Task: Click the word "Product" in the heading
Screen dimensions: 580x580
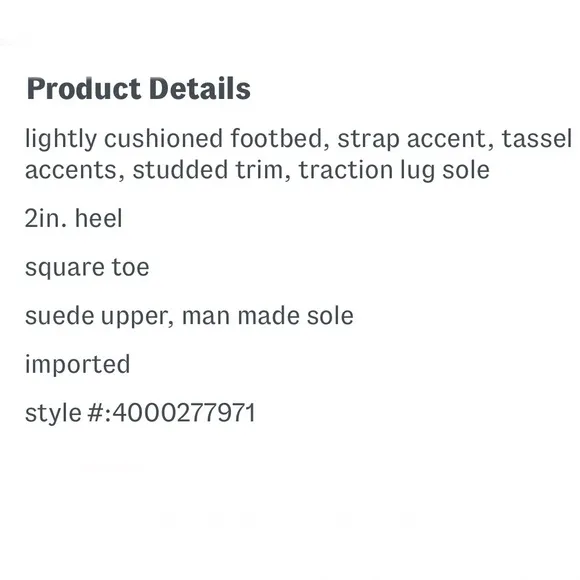Action: pos(84,89)
